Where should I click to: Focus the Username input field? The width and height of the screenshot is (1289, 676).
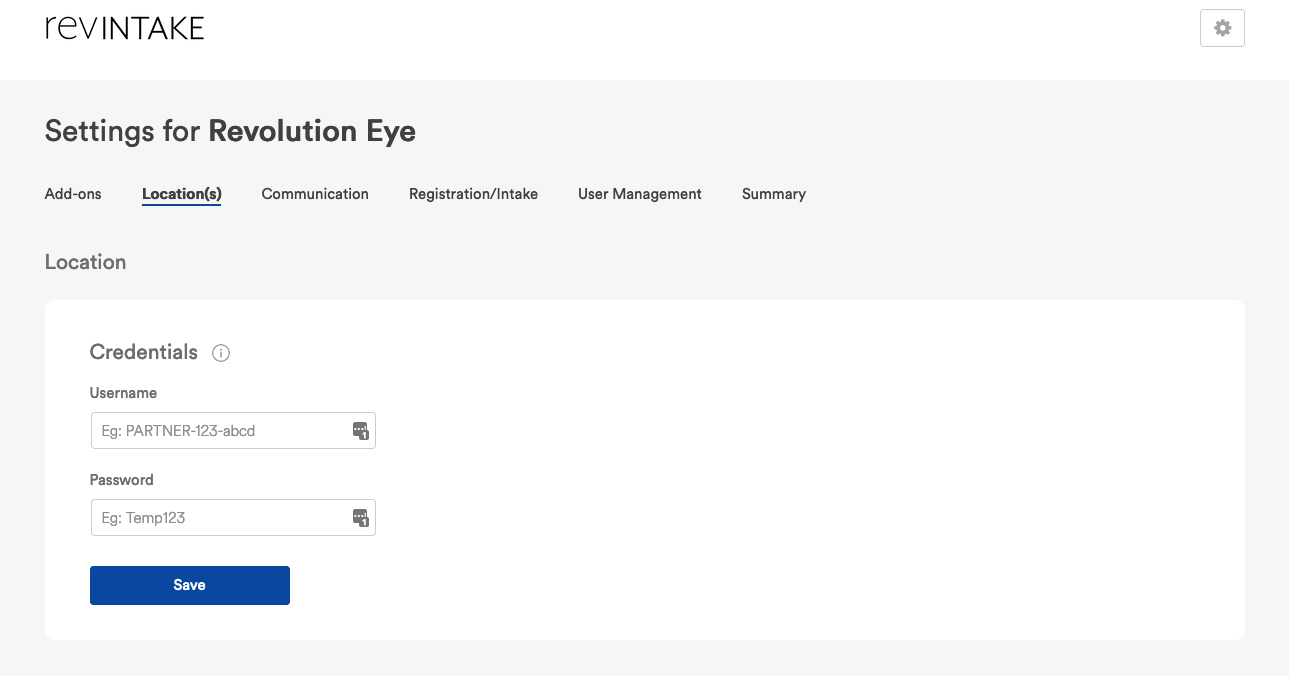(220, 431)
